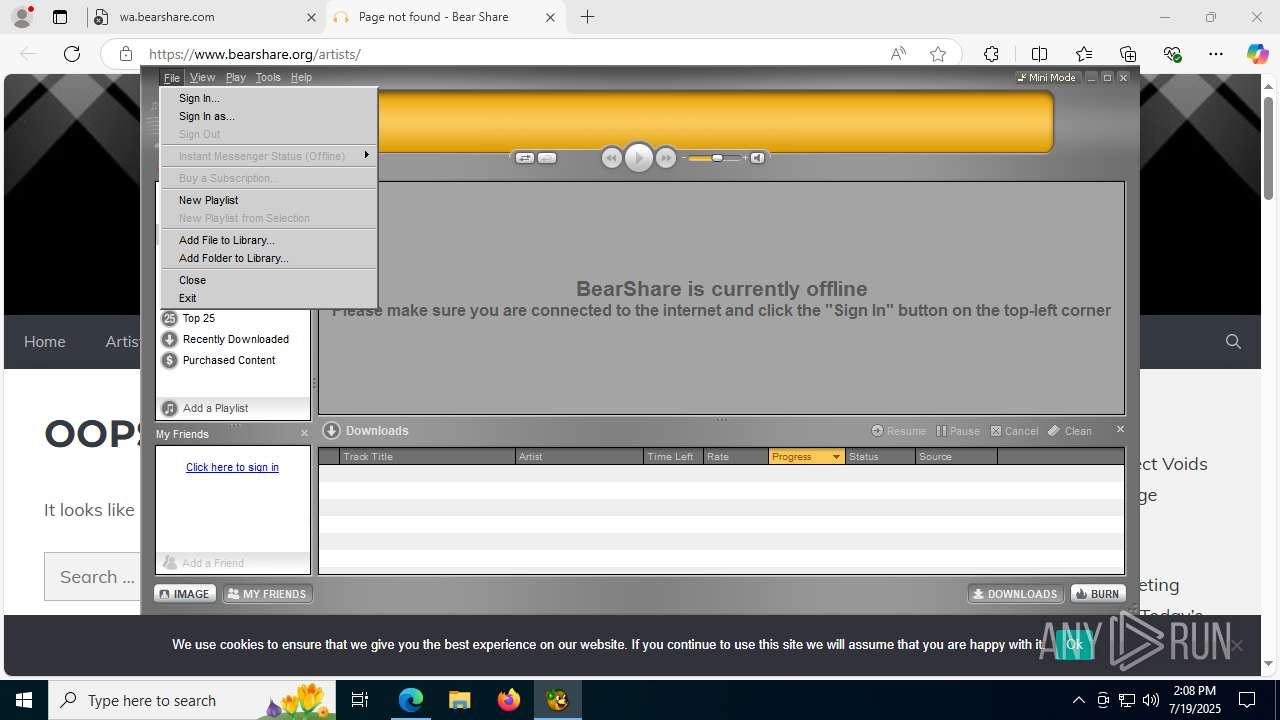This screenshot has height=720, width=1280.
Task: Skip to the previous track
Action: point(612,158)
